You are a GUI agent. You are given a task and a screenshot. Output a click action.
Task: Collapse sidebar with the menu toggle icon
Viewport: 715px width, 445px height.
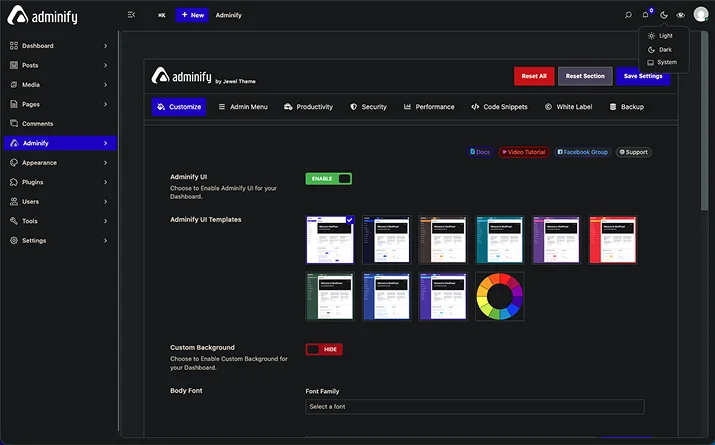pyautogui.click(x=131, y=15)
